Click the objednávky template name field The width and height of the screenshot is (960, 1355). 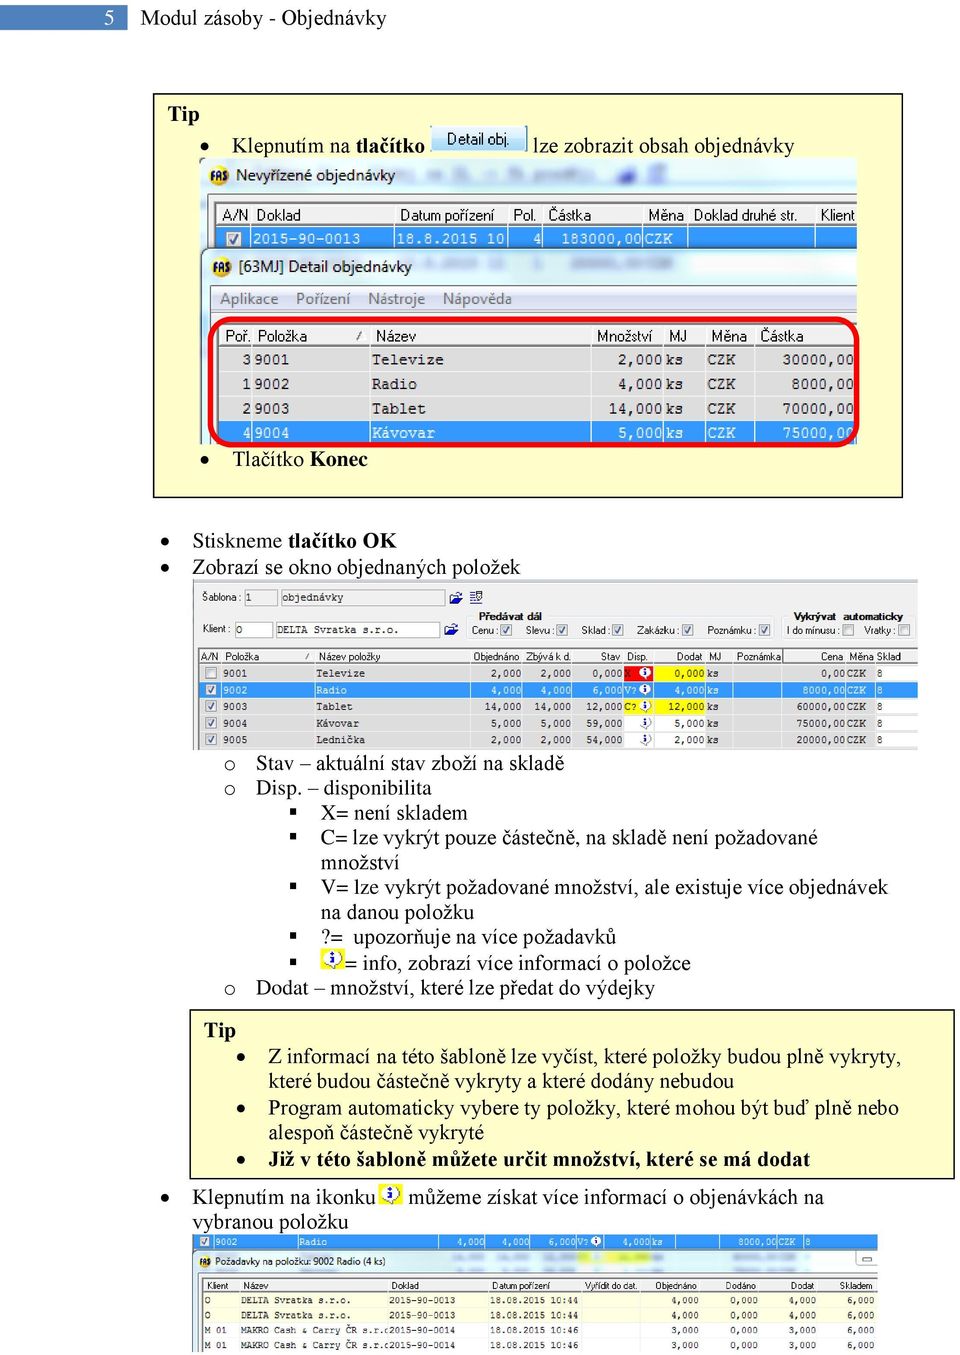tap(362, 597)
